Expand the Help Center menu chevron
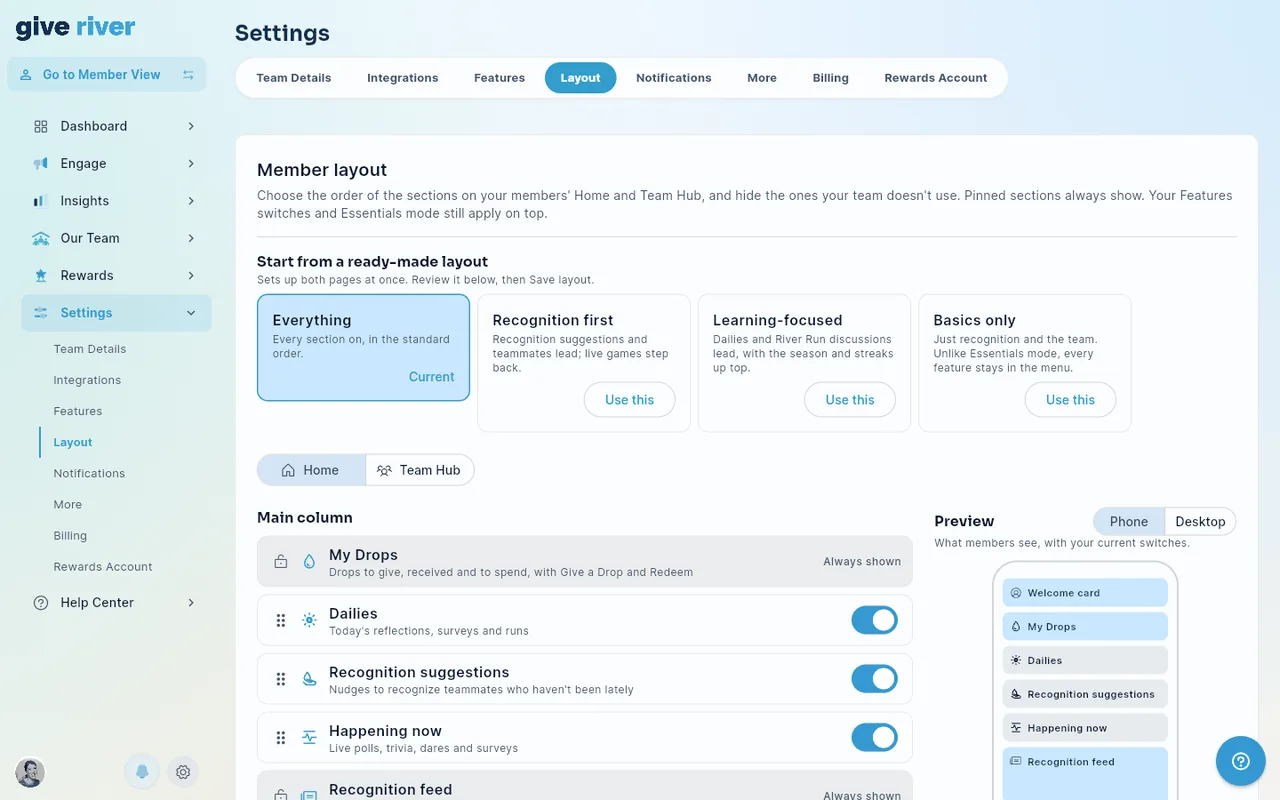 click(x=191, y=603)
